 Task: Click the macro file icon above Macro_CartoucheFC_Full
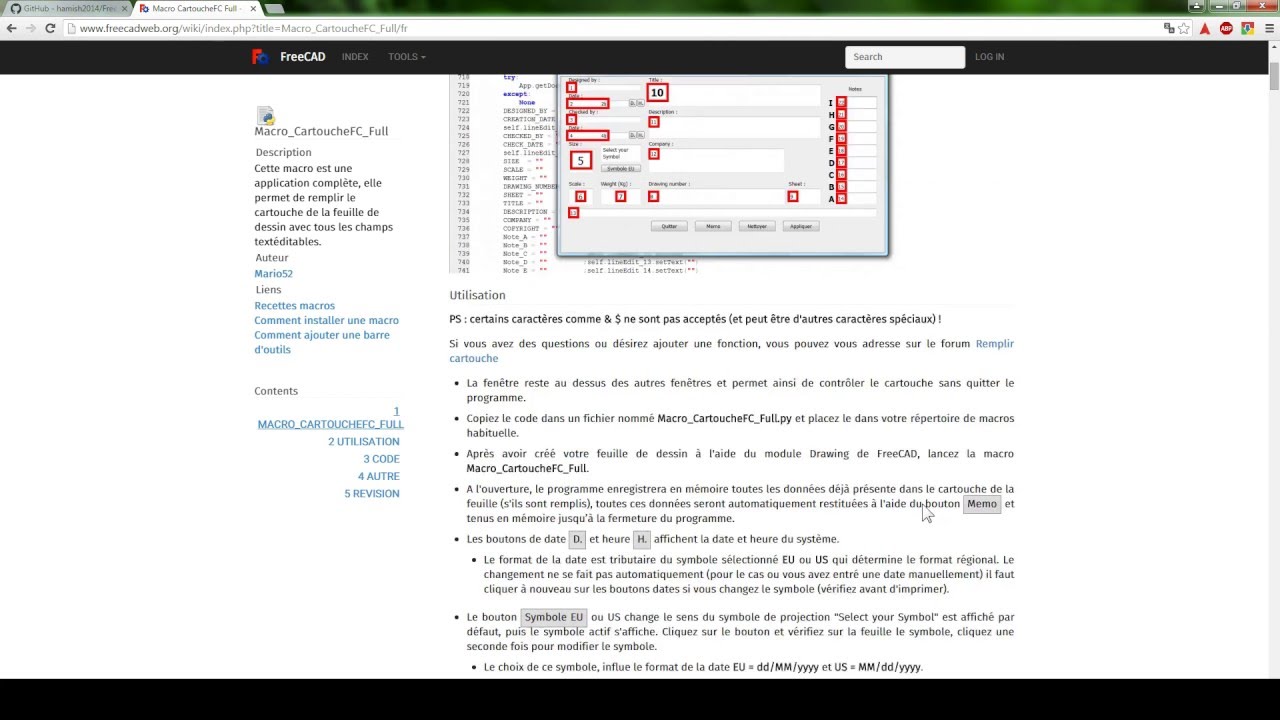(x=265, y=116)
